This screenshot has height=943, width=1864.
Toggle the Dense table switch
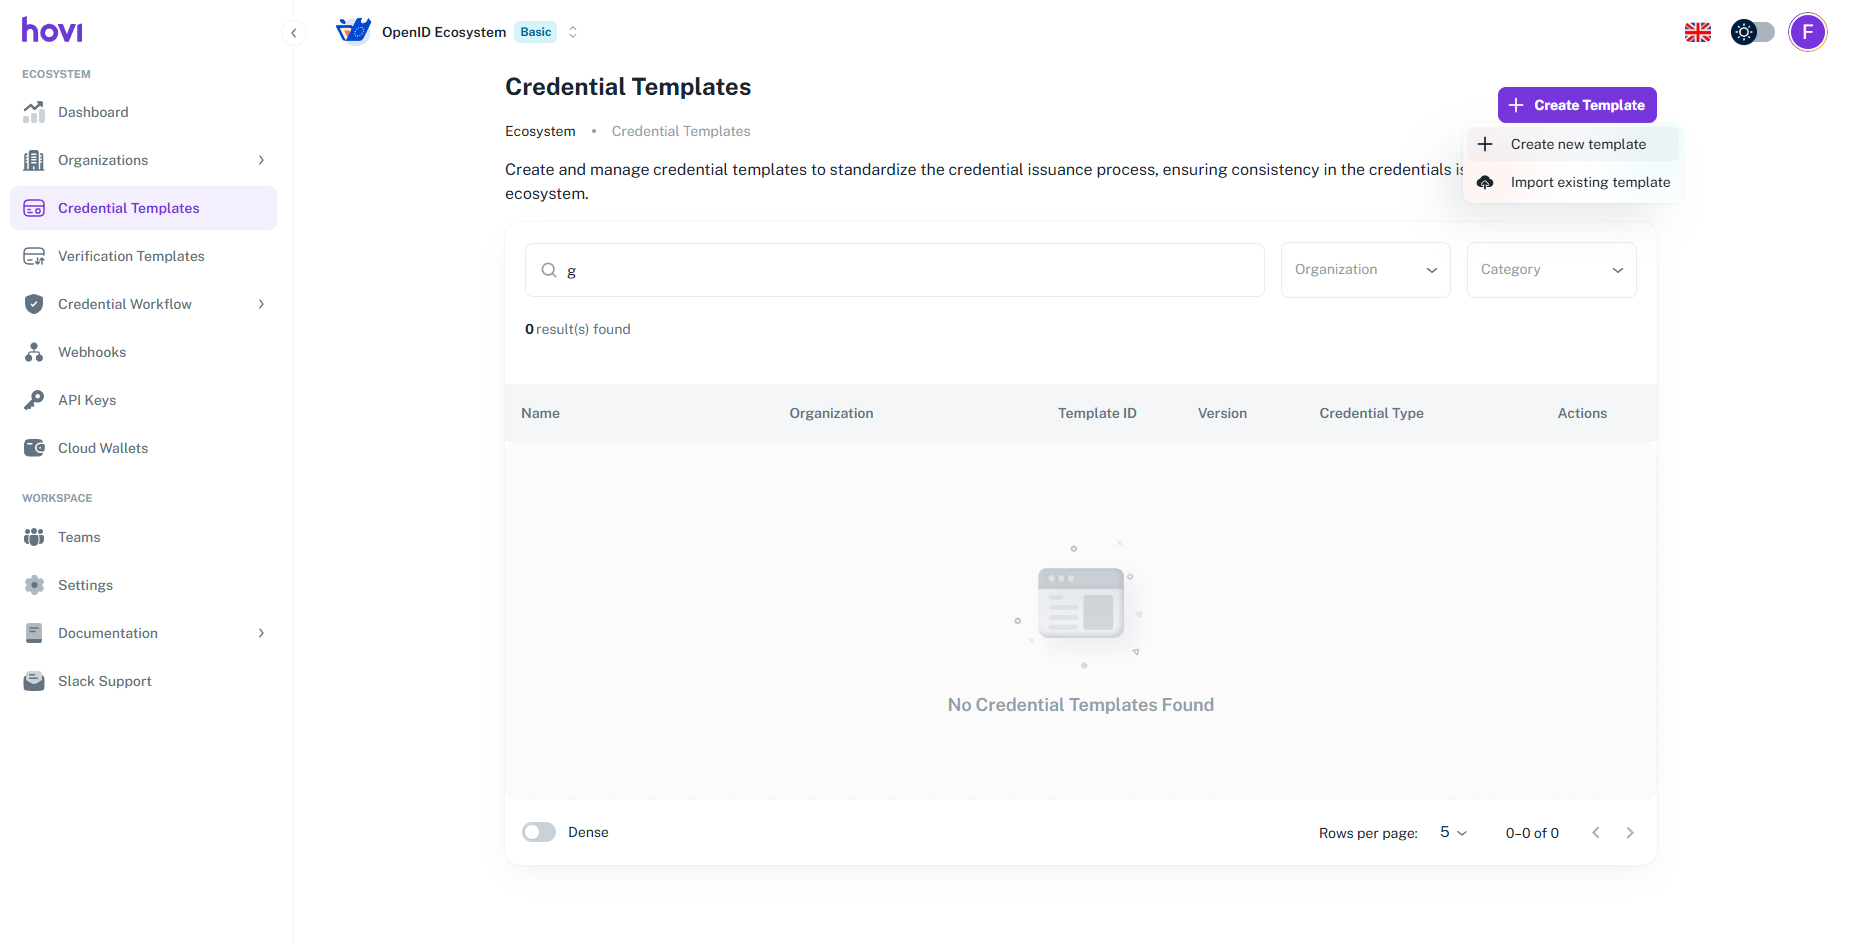pyautogui.click(x=539, y=832)
